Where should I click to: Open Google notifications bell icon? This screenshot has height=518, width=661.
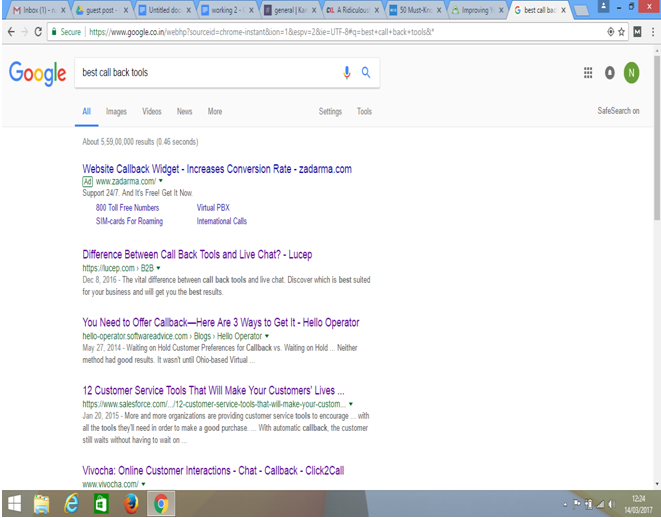[x=610, y=72]
